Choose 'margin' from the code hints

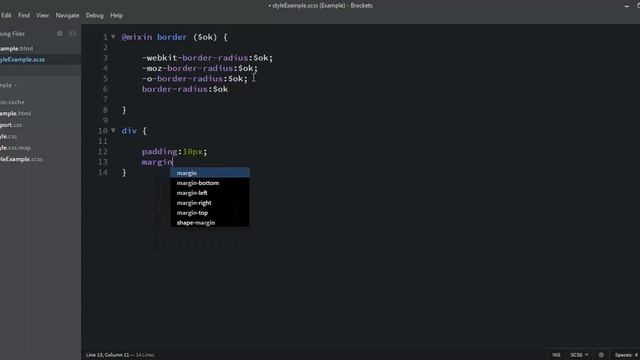[x=210, y=173]
